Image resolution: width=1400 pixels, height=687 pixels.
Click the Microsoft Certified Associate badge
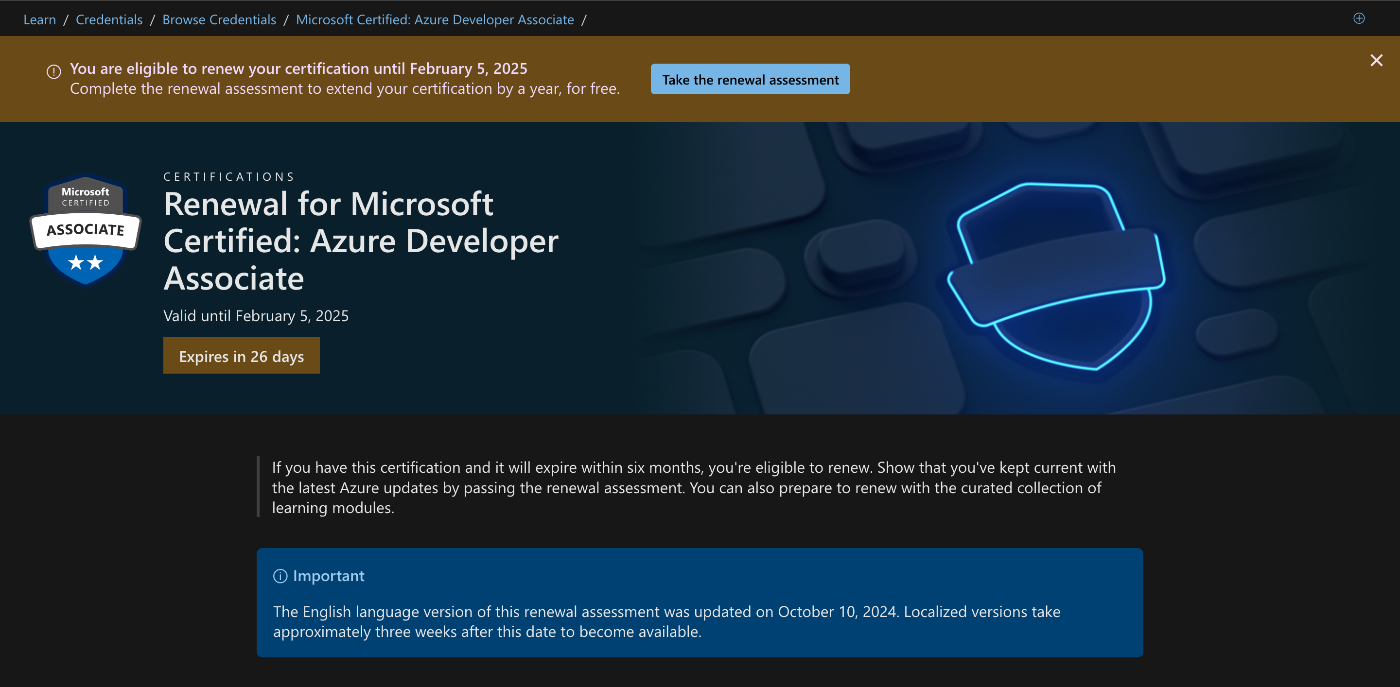pos(86,231)
